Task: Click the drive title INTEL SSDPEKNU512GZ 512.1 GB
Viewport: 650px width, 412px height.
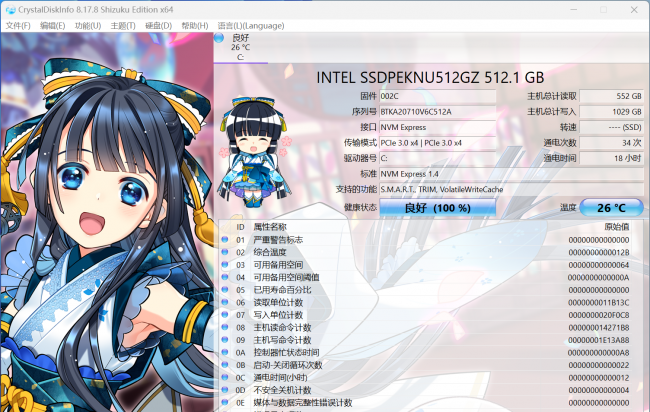Action: (x=430, y=78)
